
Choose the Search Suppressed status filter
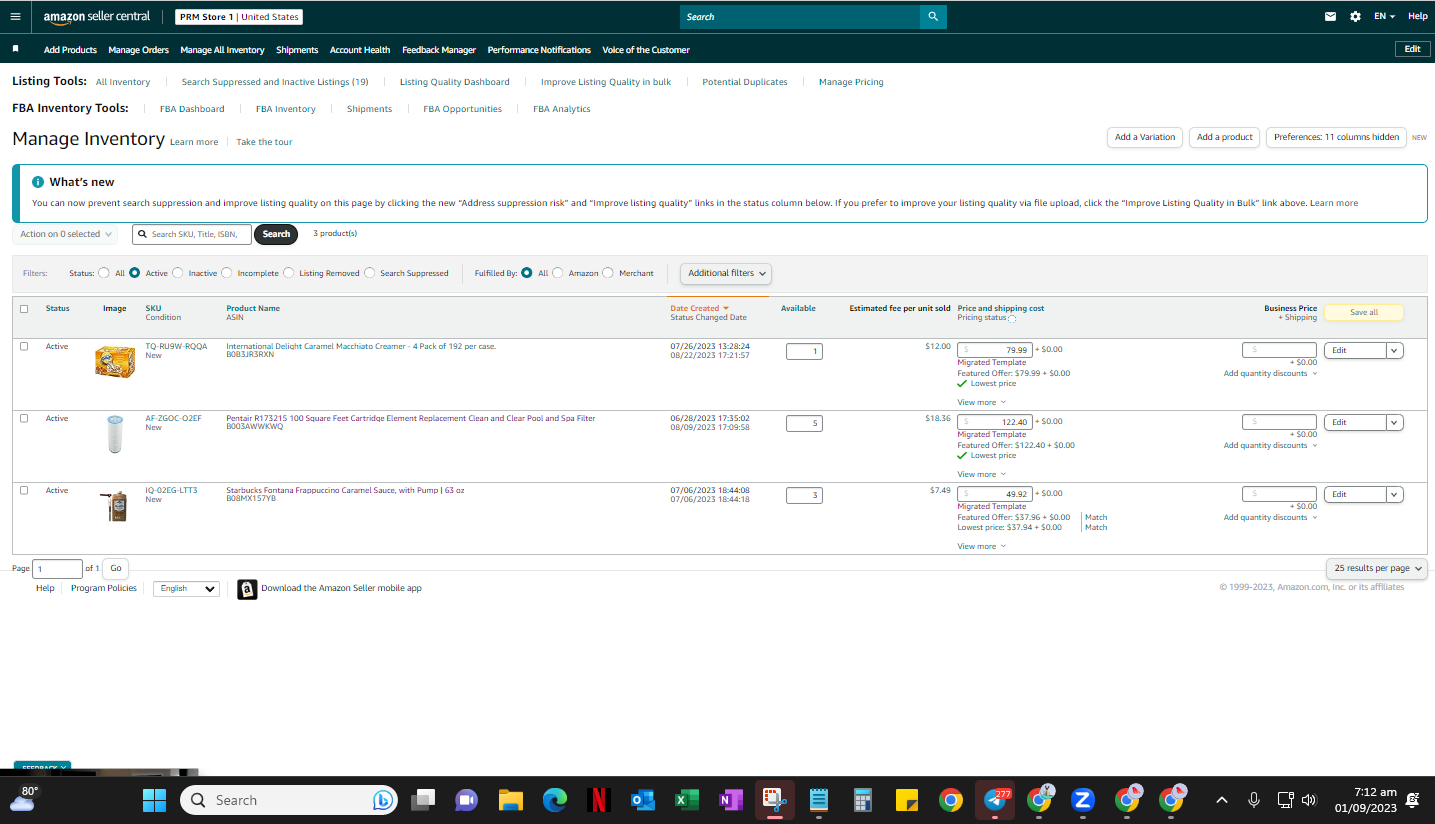[370, 273]
